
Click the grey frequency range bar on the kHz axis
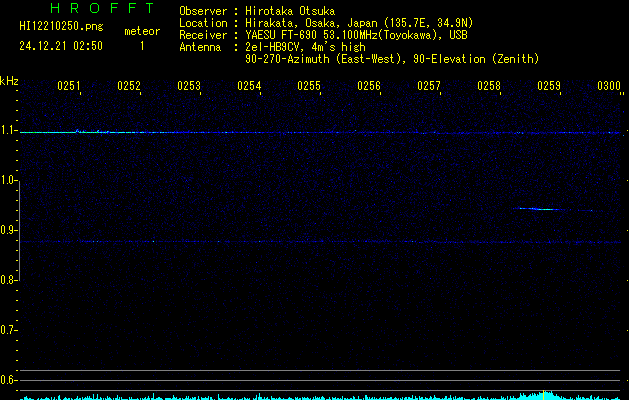coord(19,231)
